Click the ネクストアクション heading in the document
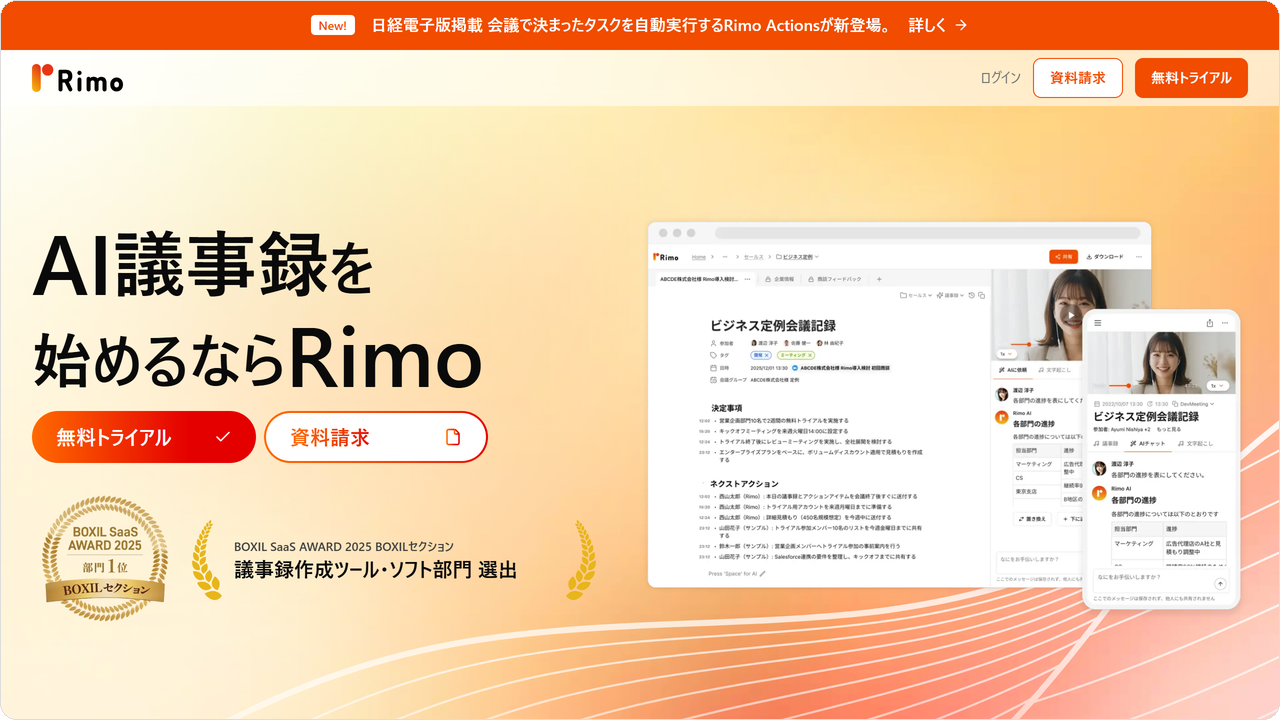Screen dimensions: 1280x720 [x=744, y=484]
